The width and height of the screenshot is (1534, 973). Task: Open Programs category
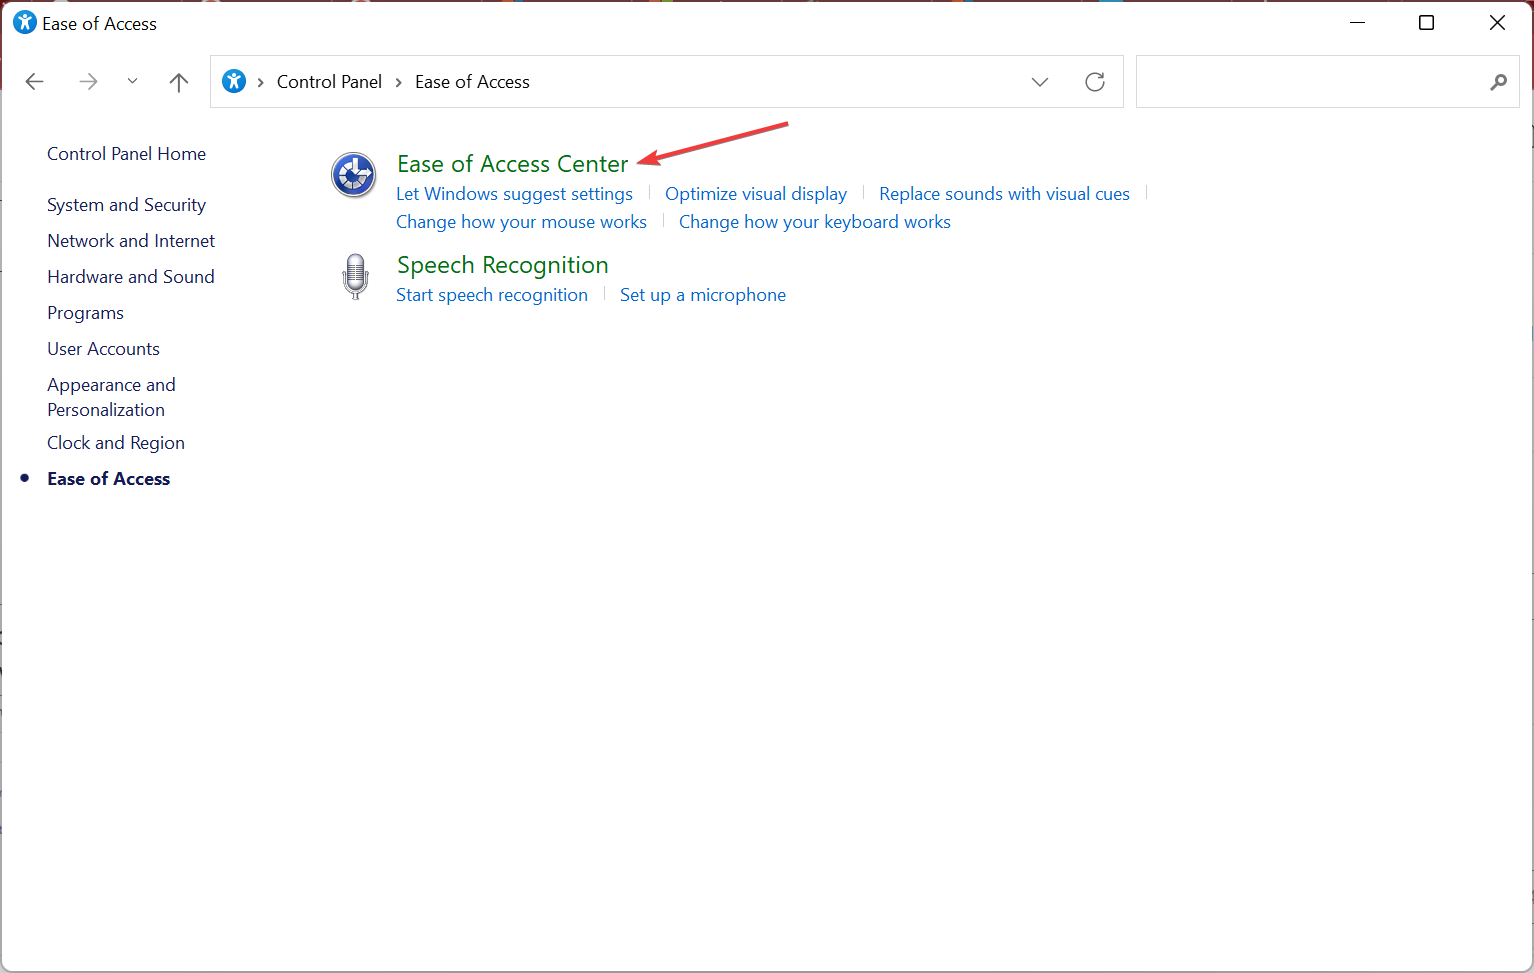click(x=85, y=313)
